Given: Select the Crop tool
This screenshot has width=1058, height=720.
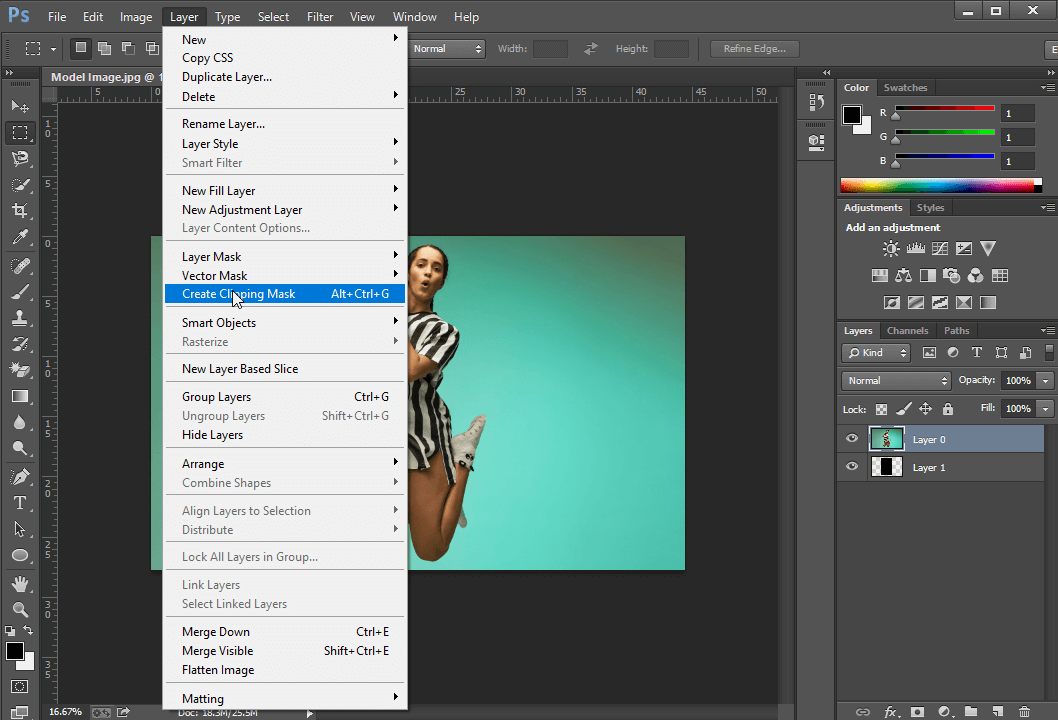Looking at the screenshot, I should [x=21, y=210].
